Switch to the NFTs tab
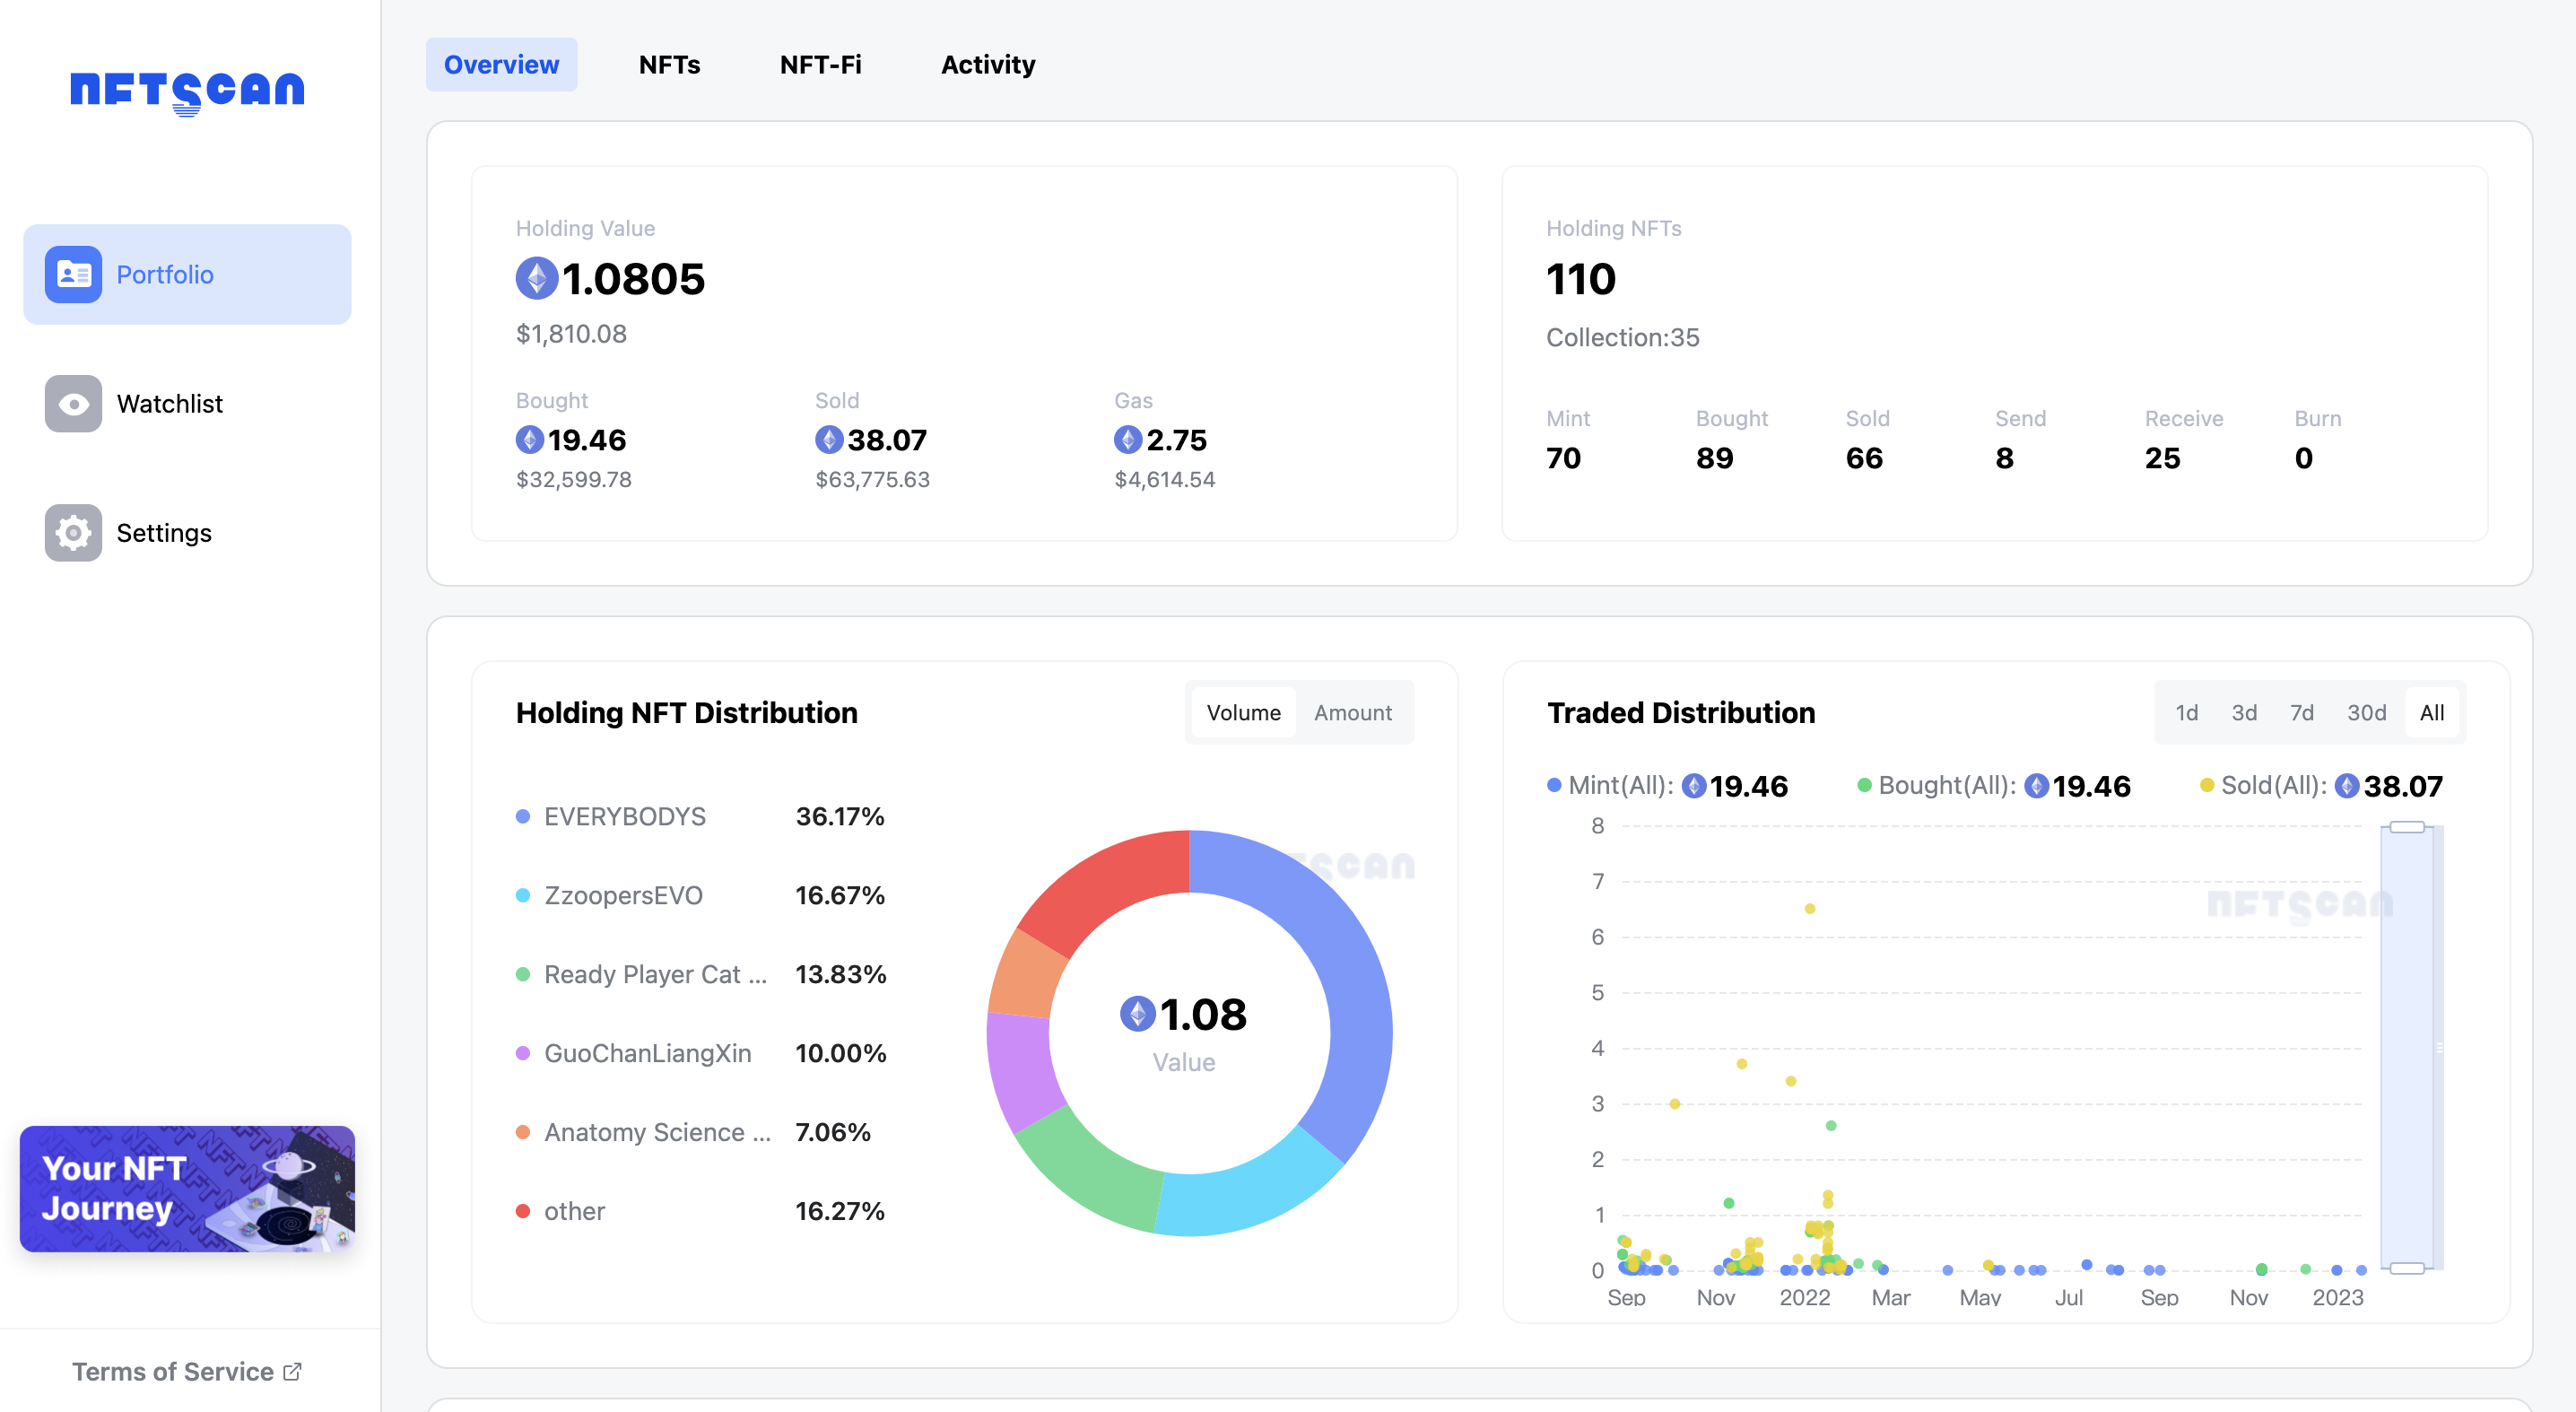The image size is (2576, 1412). click(x=668, y=64)
